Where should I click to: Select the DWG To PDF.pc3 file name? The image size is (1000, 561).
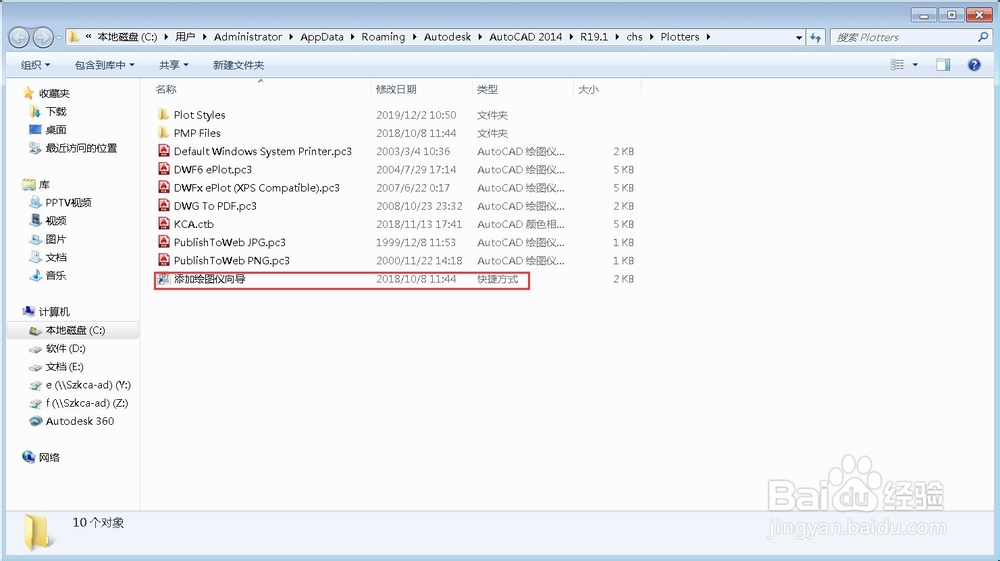215,206
